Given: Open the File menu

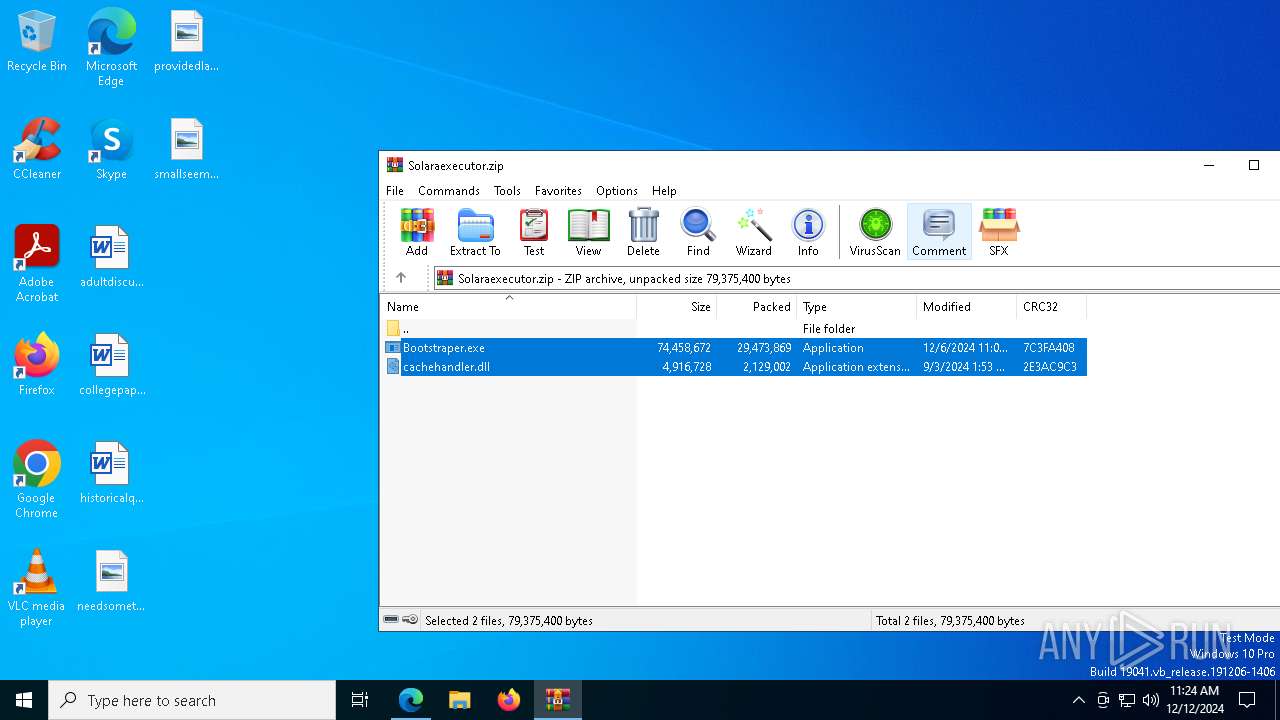Looking at the screenshot, I should click(x=395, y=190).
